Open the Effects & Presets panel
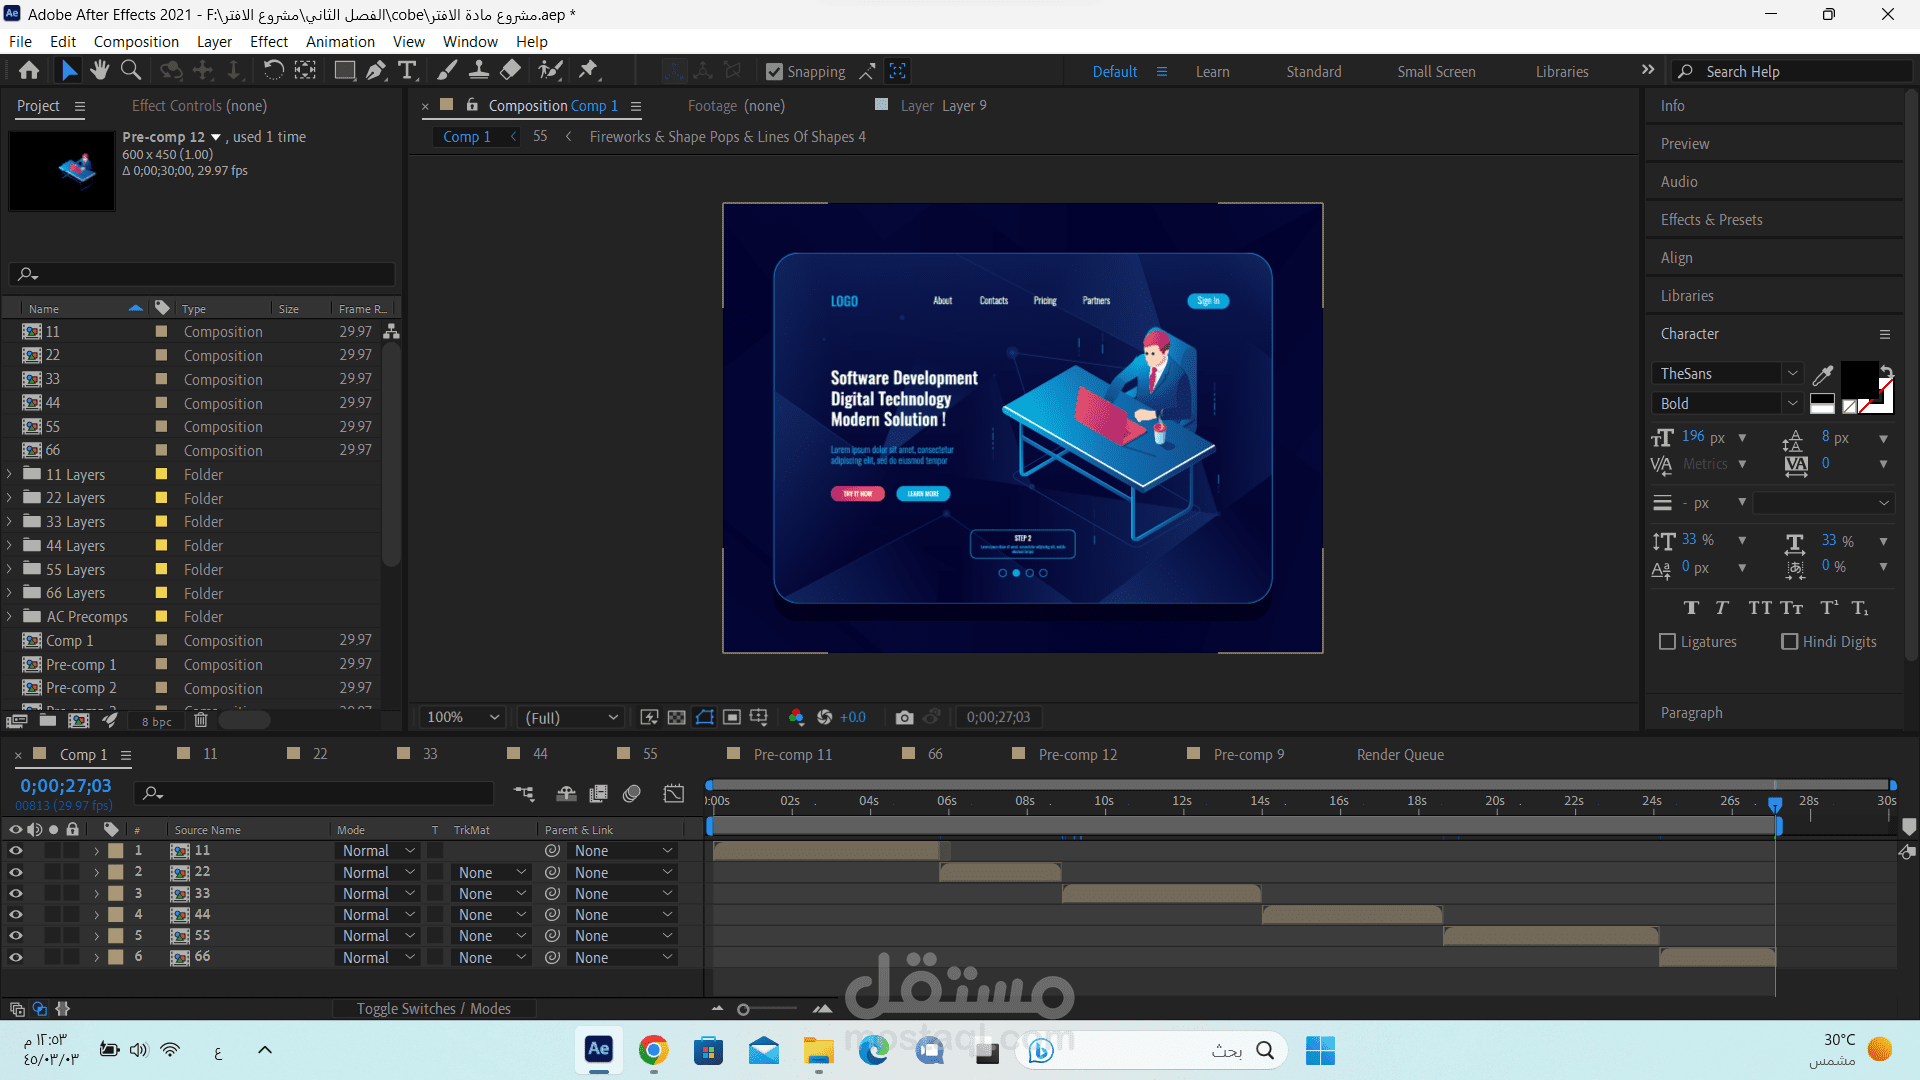 pyautogui.click(x=1711, y=220)
